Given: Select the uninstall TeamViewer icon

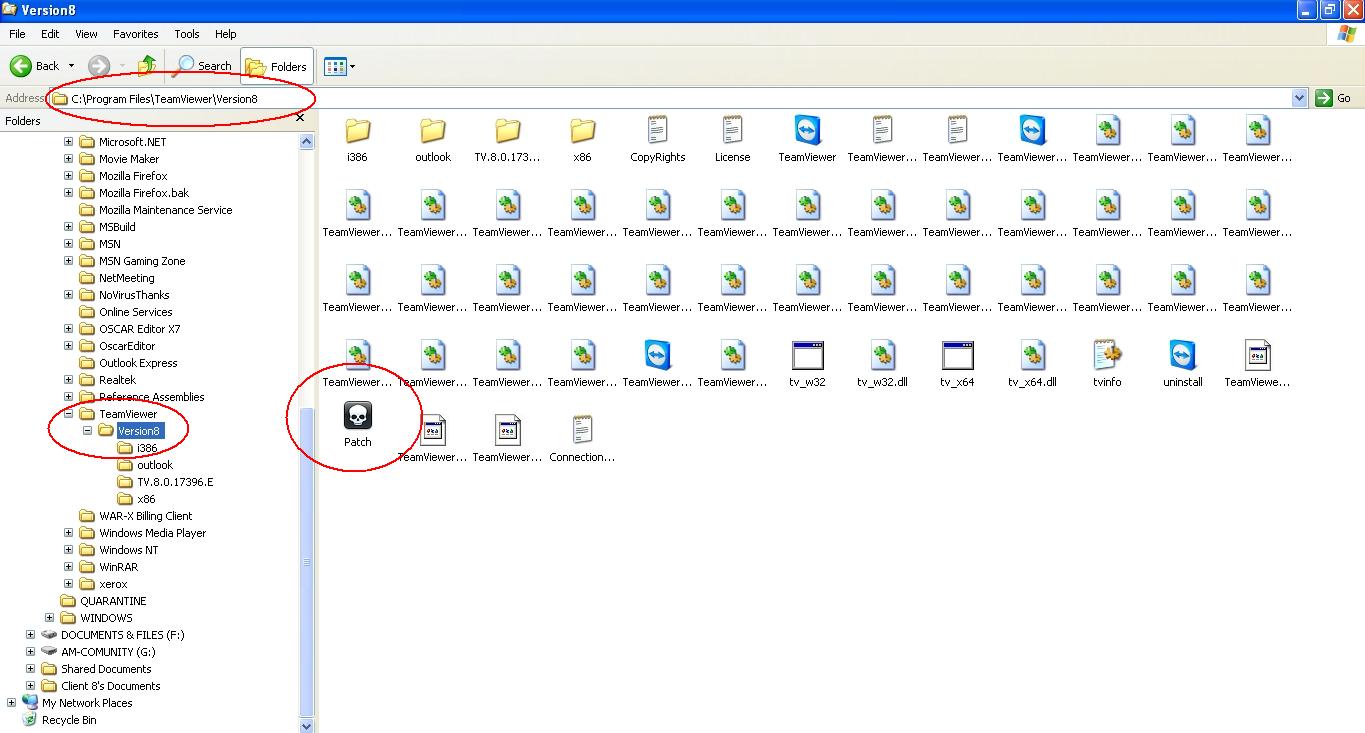Looking at the screenshot, I should pyautogui.click(x=1182, y=355).
